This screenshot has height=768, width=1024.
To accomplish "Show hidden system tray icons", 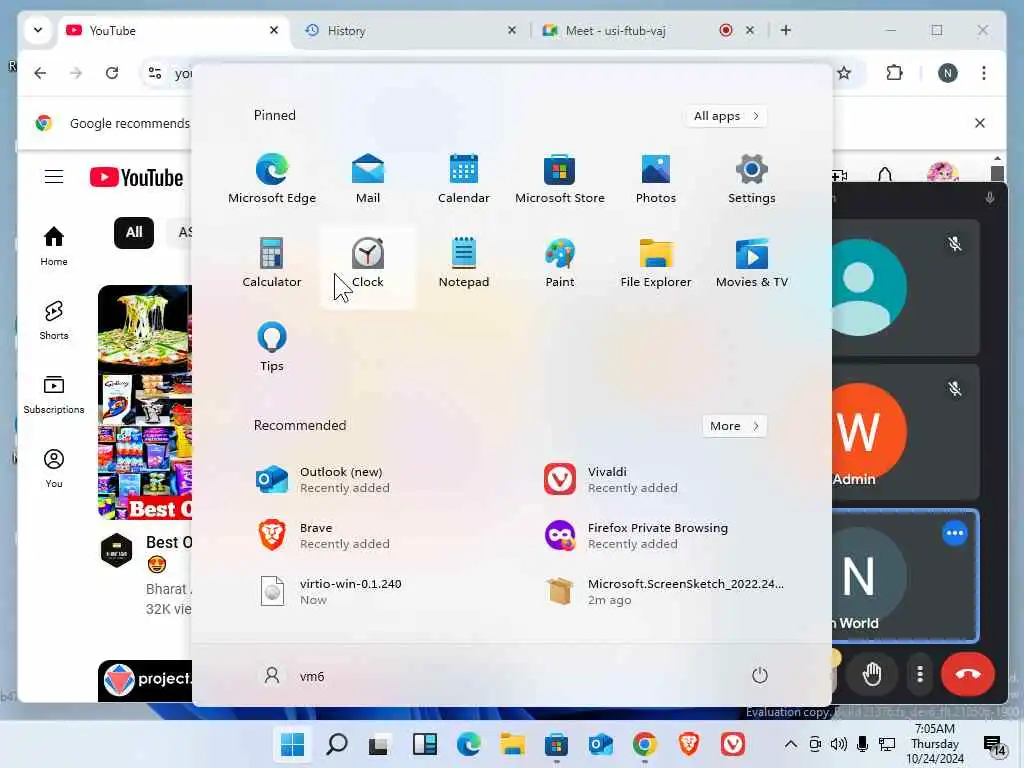I will pos(790,744).
